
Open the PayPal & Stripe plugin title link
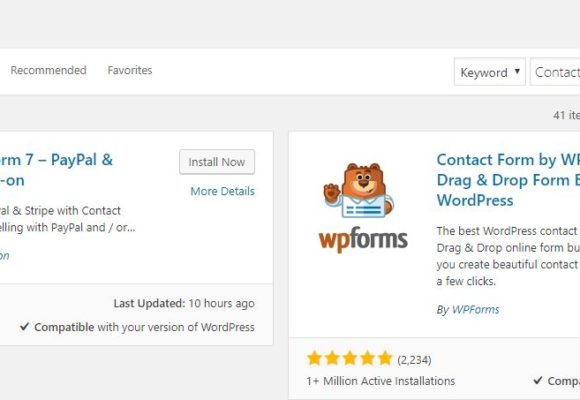click(x=56, y=170)
